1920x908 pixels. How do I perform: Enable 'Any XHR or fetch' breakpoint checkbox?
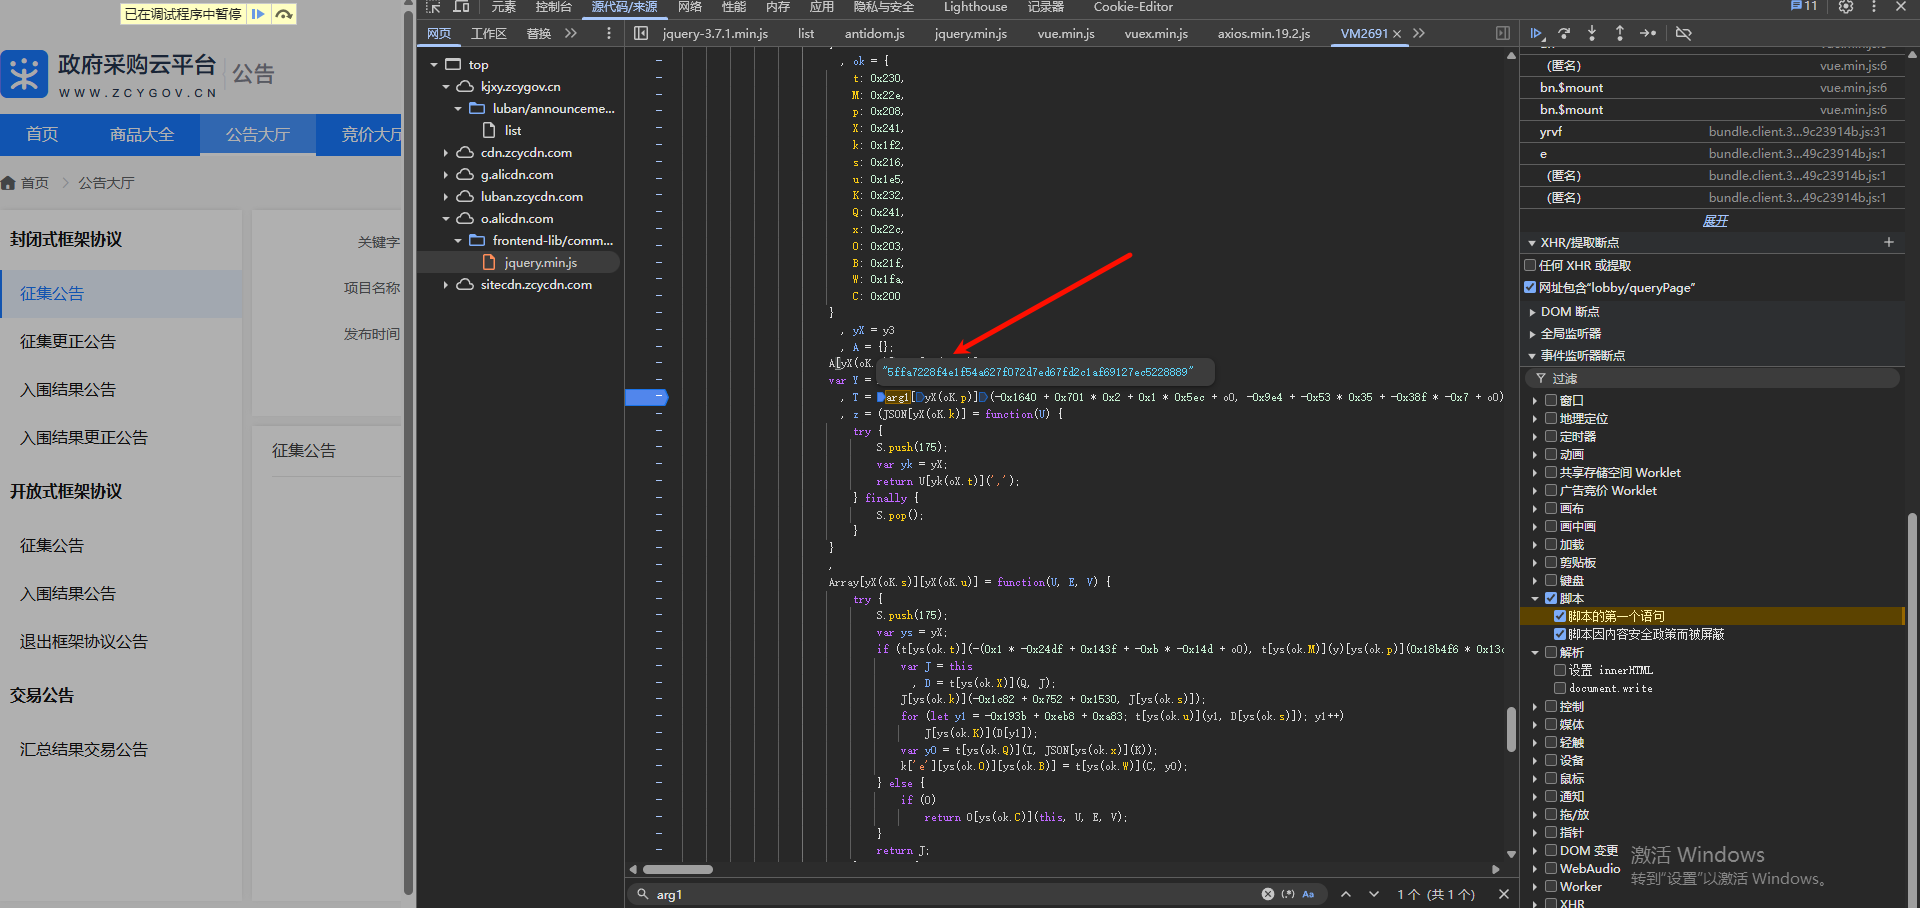(1530, 266)
